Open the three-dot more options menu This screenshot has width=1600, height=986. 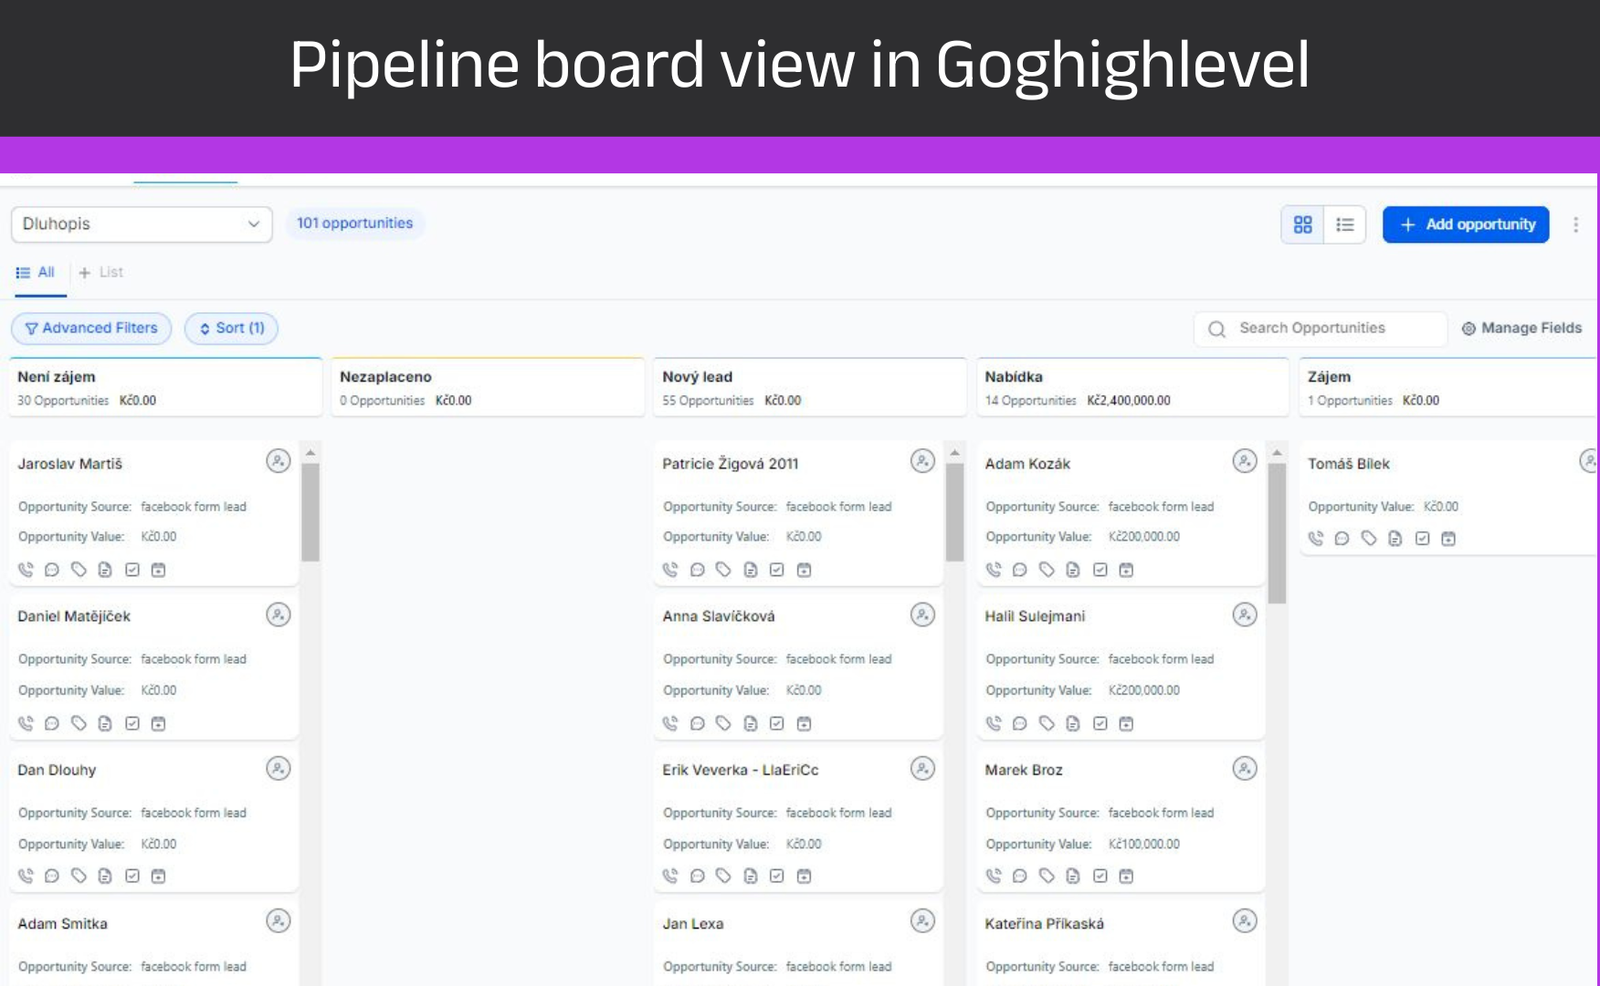[x=1575, y=225]
